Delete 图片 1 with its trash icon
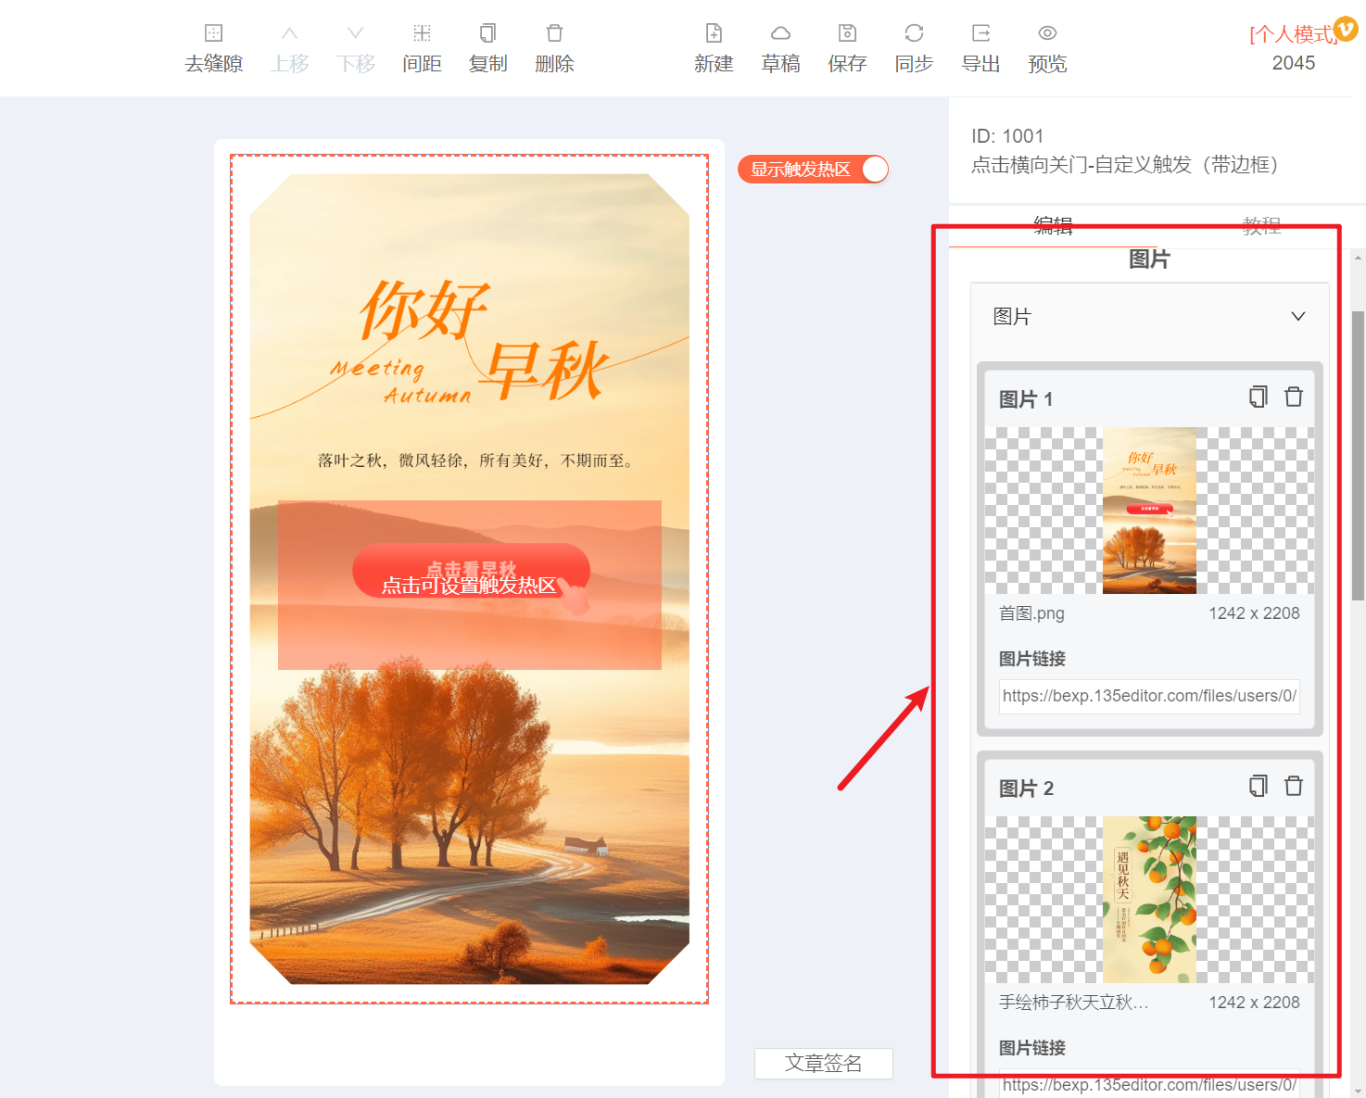The height and width of the screenshot is (1098, 1366). tap(1293, 397)
